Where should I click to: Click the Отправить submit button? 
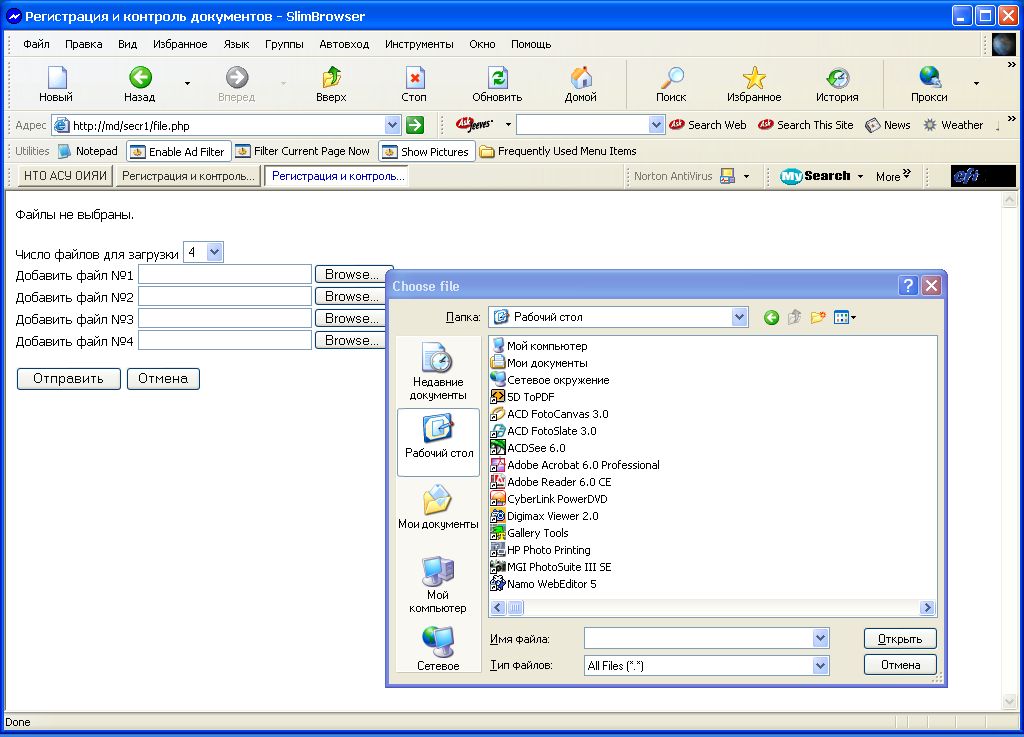69,379
